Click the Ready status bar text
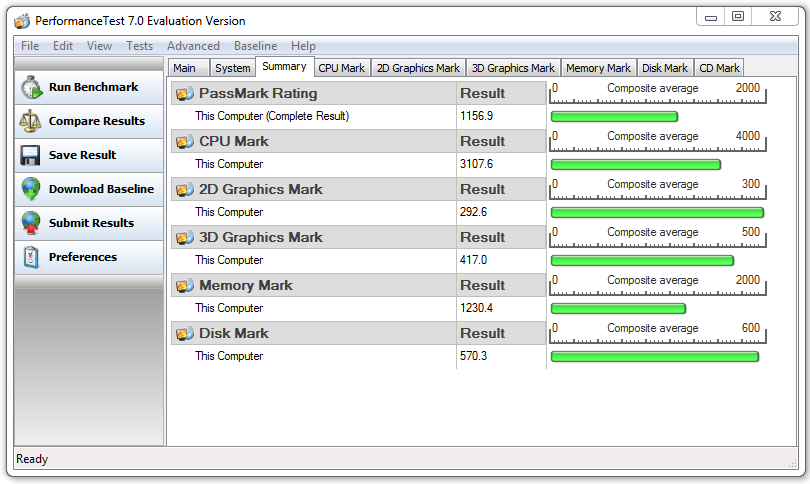The height and width of the screenshot is (484, 810). (32, 459)
